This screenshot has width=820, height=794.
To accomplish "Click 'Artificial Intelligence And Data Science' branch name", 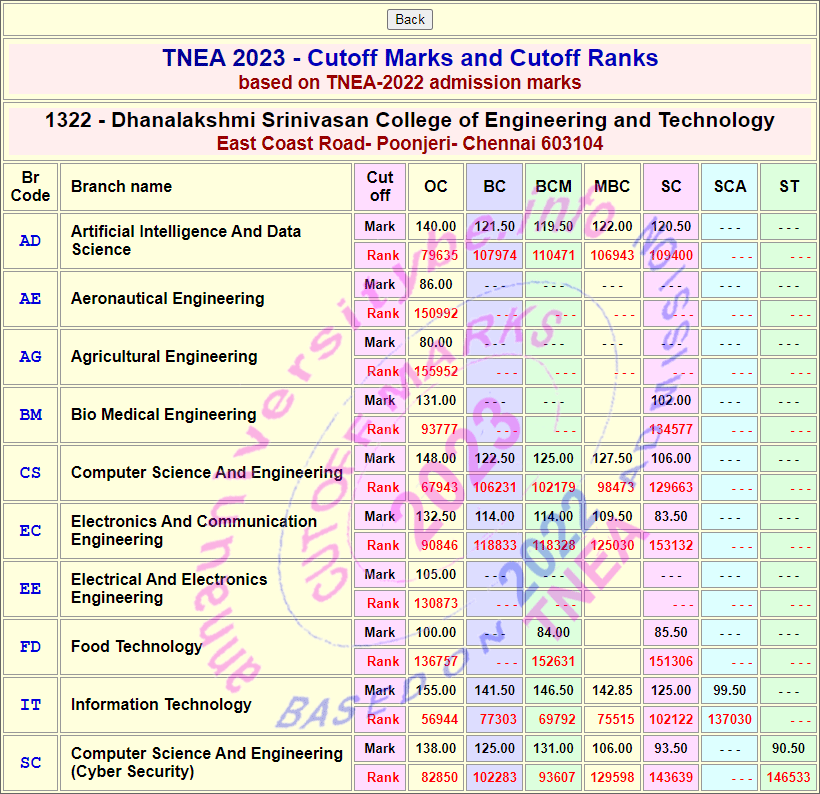I will 186,241.
